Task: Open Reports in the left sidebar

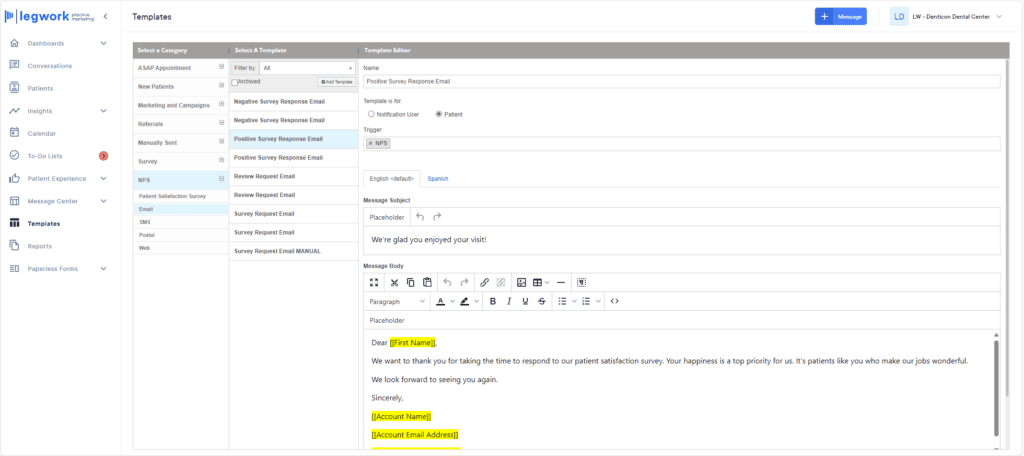Action: pyautogui.click(x=40, y=246)
